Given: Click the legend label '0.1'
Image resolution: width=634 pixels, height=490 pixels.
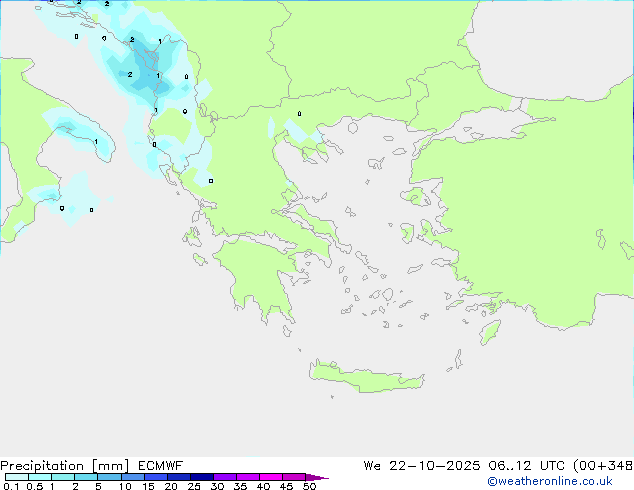Looking at the screenshot, I should coord(11,486).
